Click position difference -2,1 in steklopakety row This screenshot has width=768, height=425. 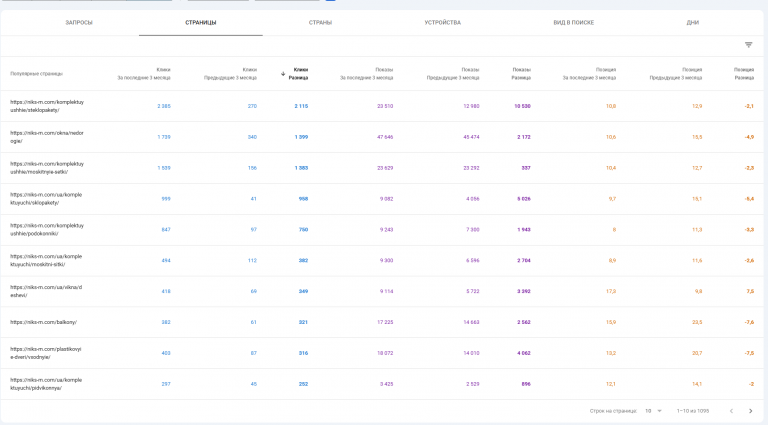[x=749, y=106]
